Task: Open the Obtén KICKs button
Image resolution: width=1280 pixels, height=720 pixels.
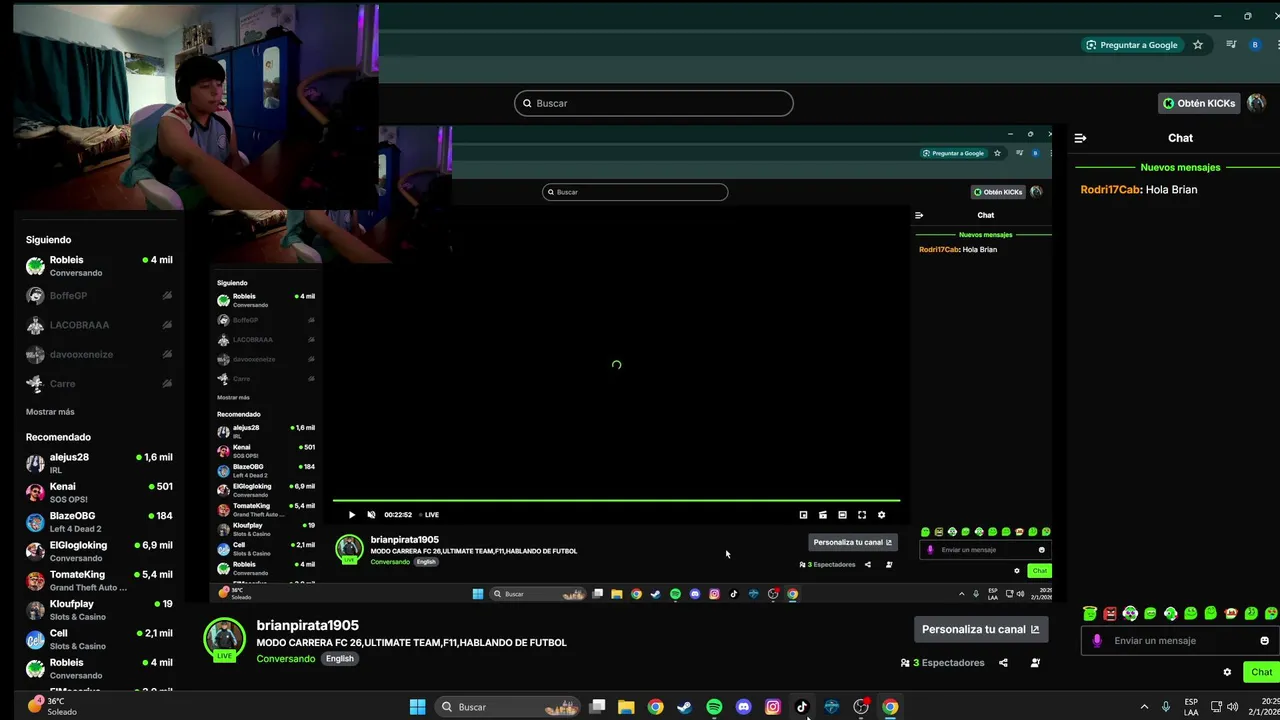Action: coord(1199,103)
